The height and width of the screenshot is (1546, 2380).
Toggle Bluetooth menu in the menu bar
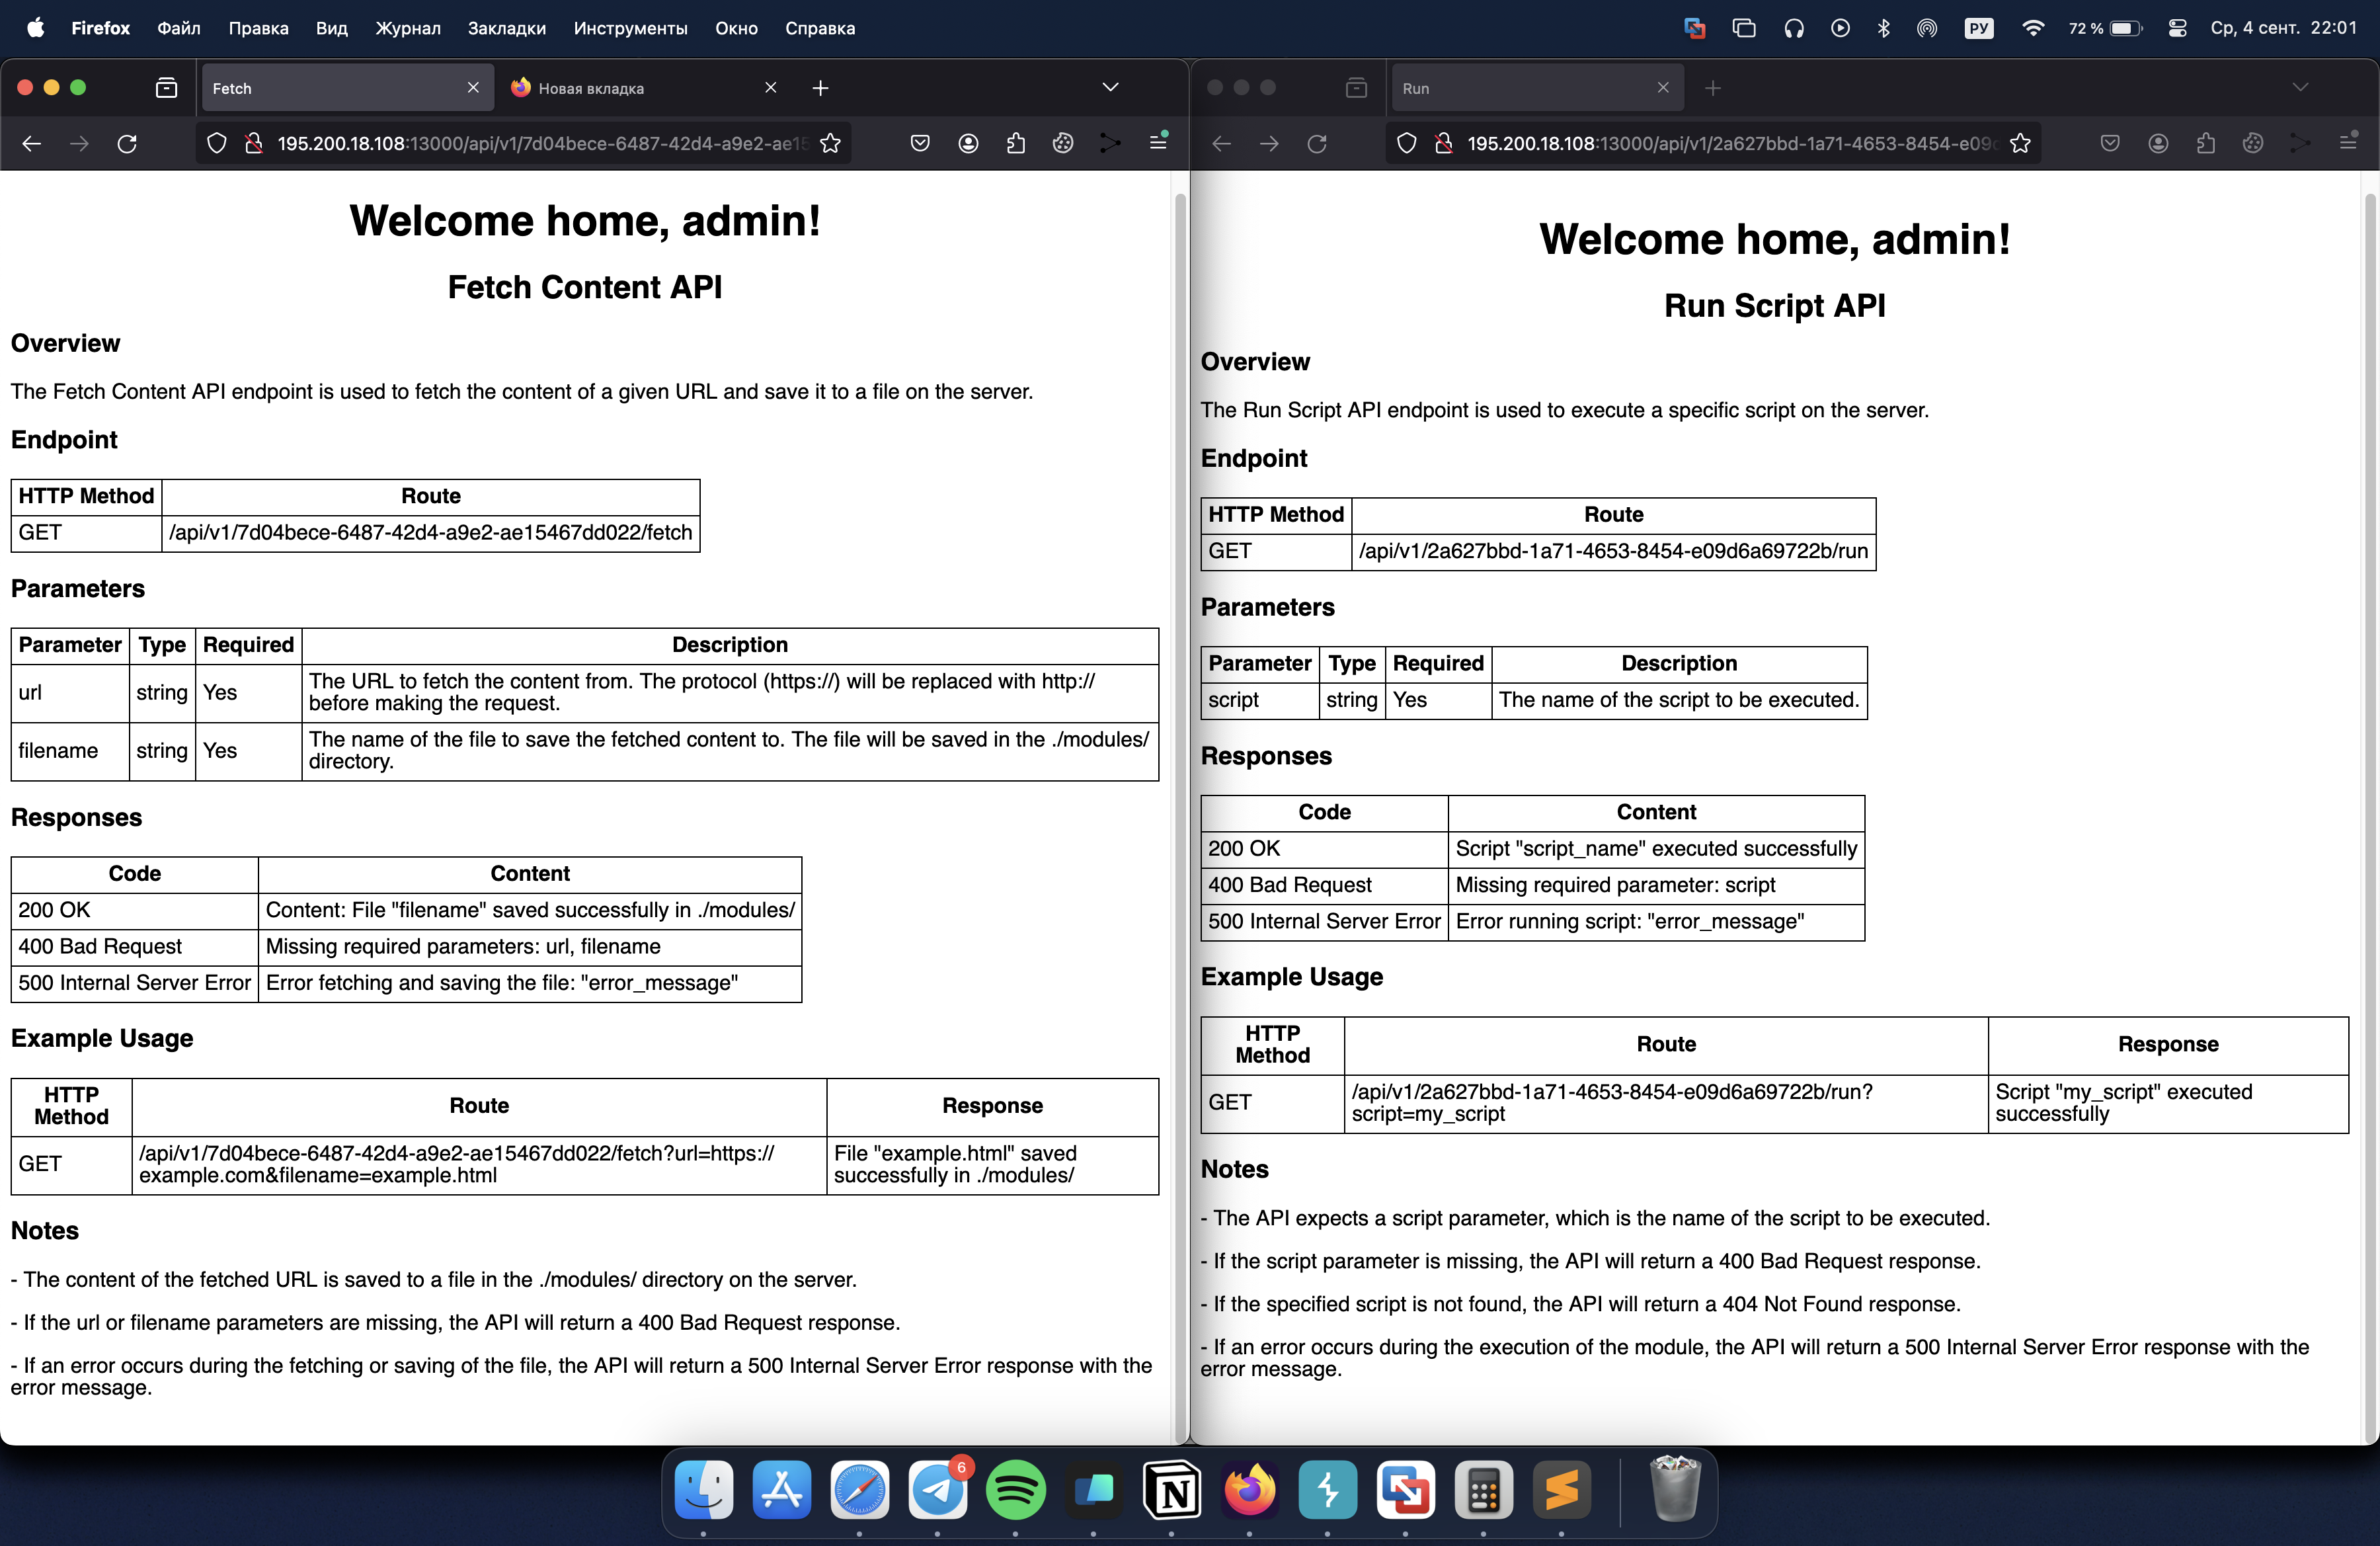tap(1883, 28)
